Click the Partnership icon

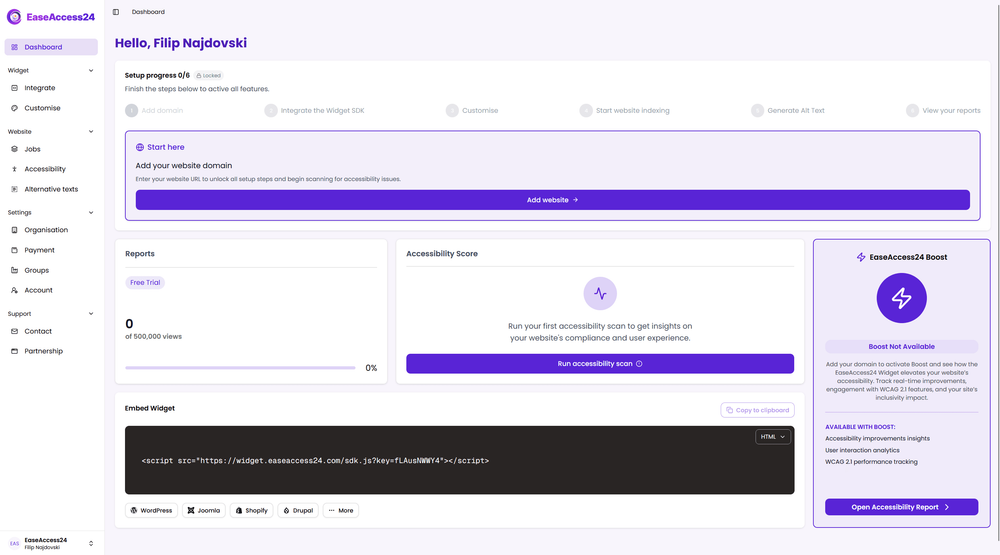tap(15, 352)
